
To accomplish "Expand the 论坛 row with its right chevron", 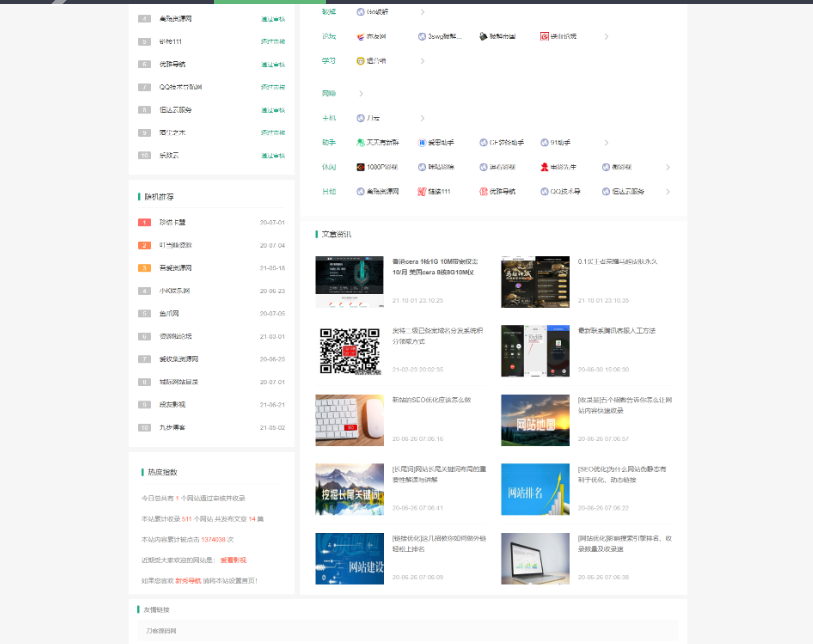I will pos(606,36).
